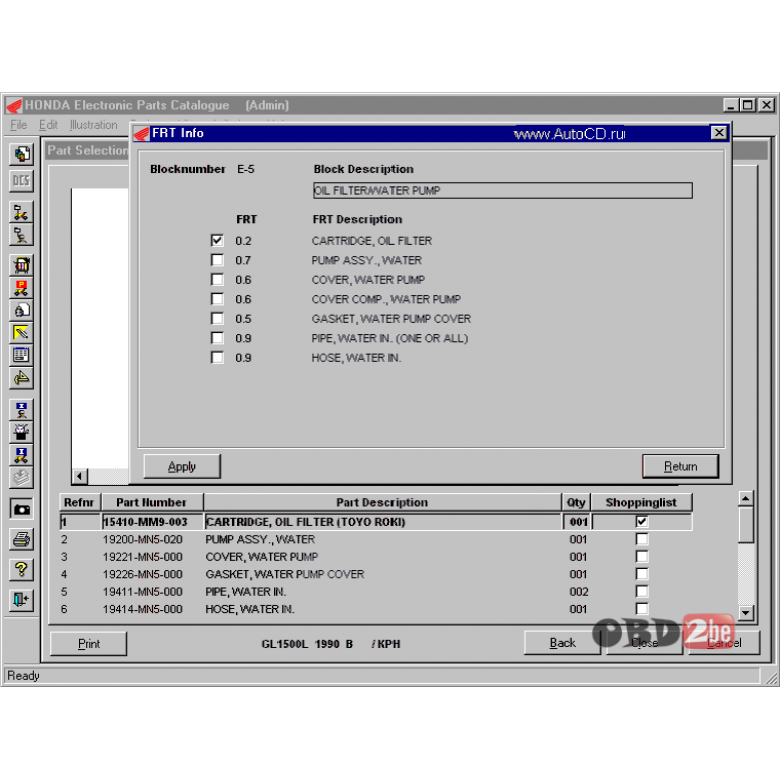Click the Print button
780x780 pixels.
(89, 644)
